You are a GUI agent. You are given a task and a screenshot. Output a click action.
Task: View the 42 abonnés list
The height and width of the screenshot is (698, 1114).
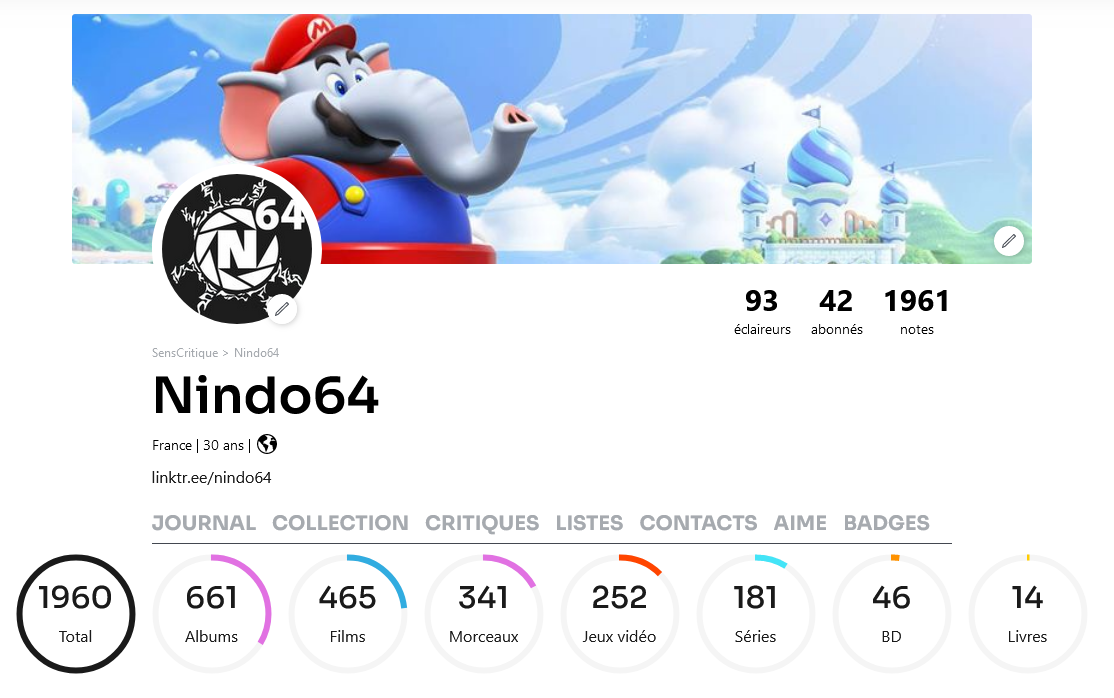[x=837, y=312]
